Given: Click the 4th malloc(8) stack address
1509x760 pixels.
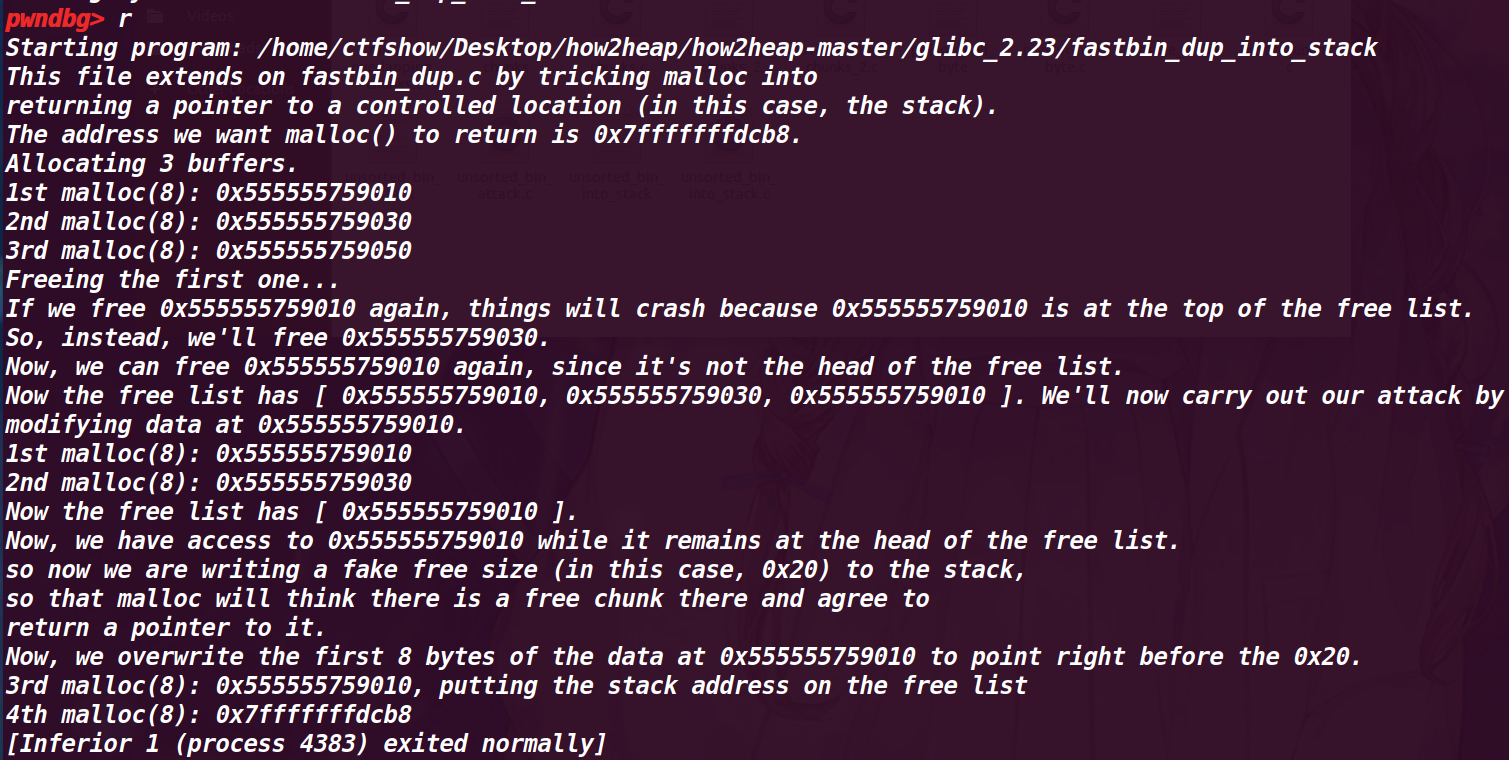Looking at the screenshot, I should point(313,715).
